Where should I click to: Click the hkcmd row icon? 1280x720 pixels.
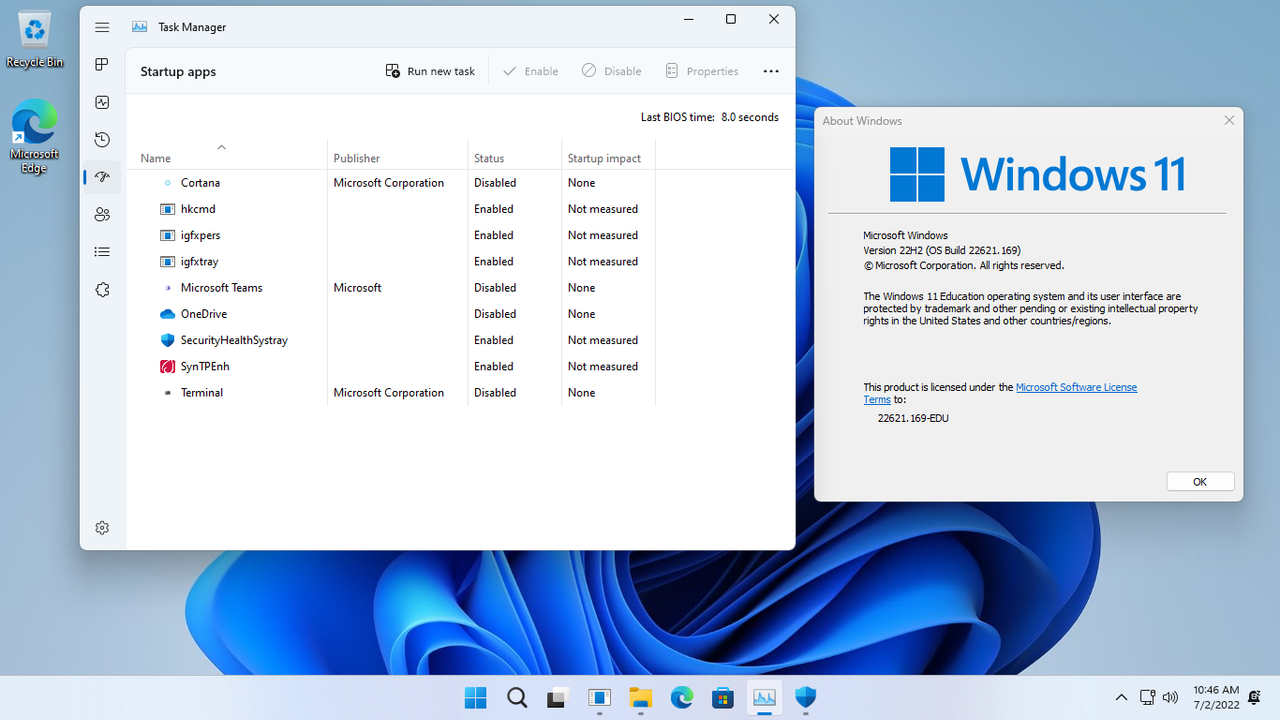click(x=167, y=209)
